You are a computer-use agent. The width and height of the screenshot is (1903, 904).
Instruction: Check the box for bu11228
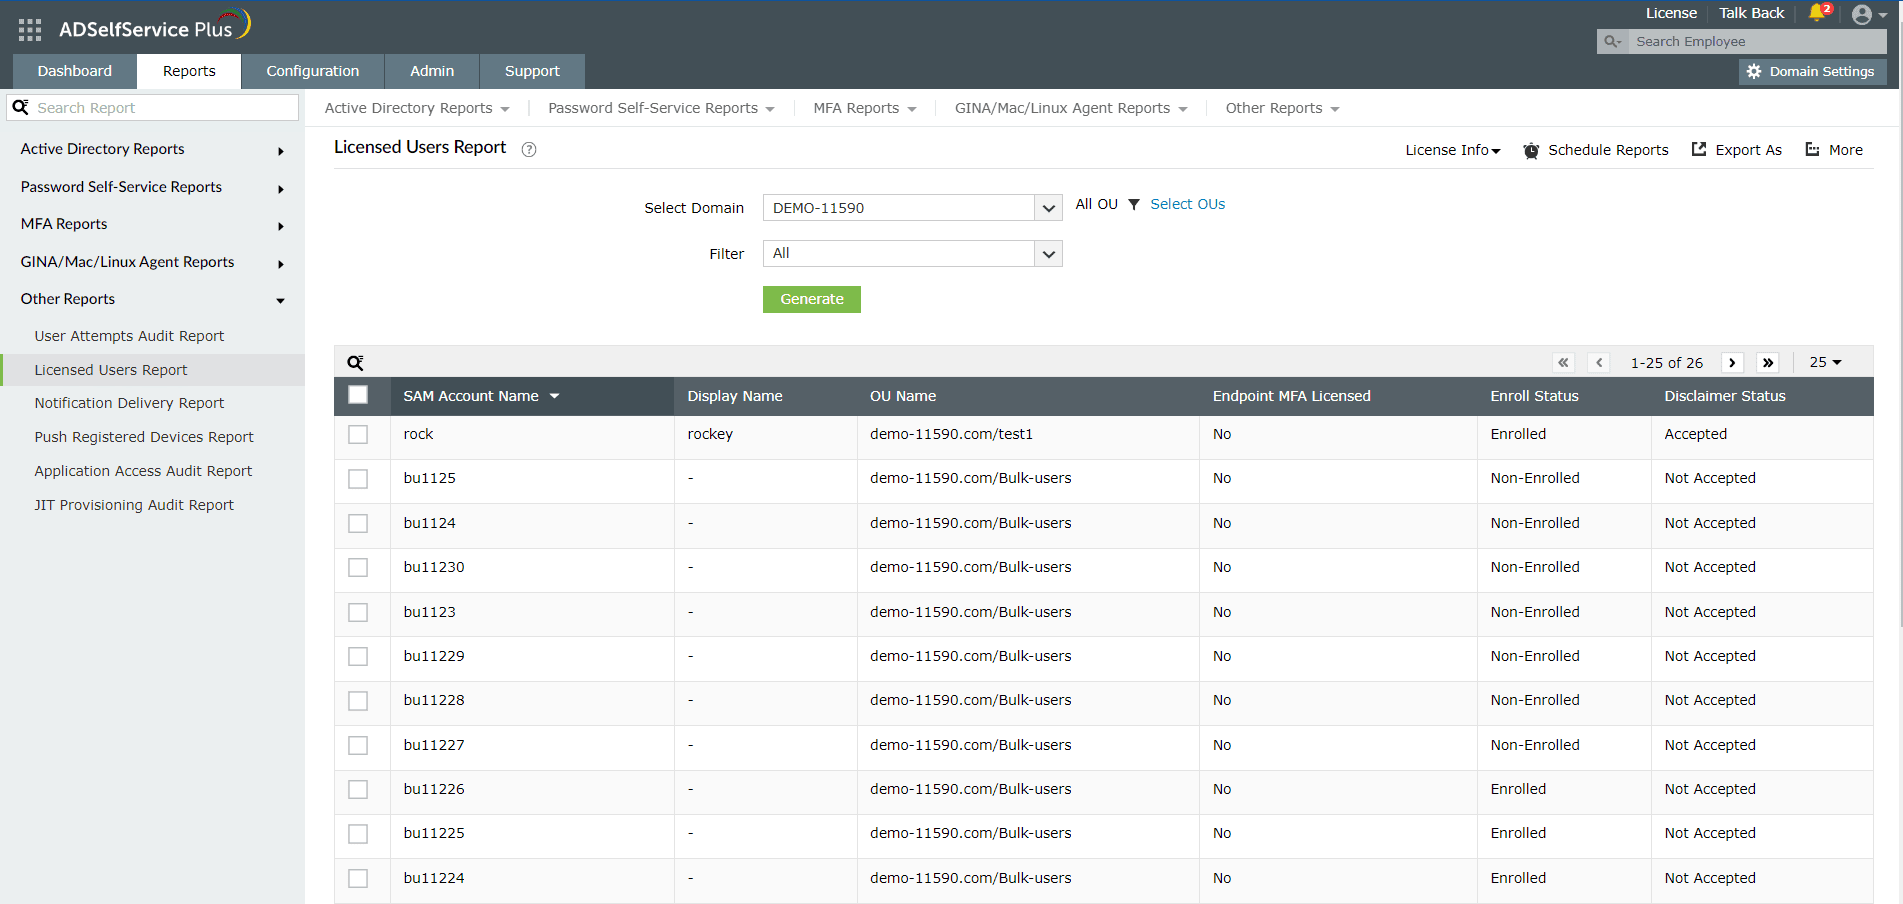(358, 701)
